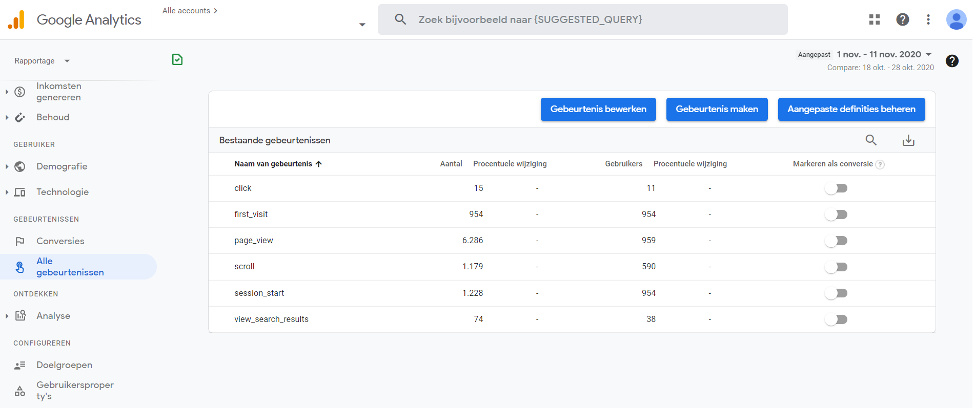This screenshot has width=977, height=408.
Task: Search existing events with magnifier icon
Action: point(871,140)
